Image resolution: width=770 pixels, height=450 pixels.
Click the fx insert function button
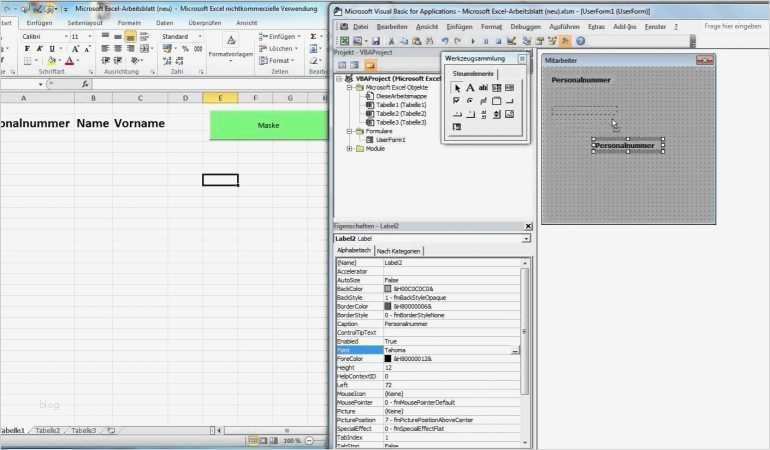click(85, 84)
